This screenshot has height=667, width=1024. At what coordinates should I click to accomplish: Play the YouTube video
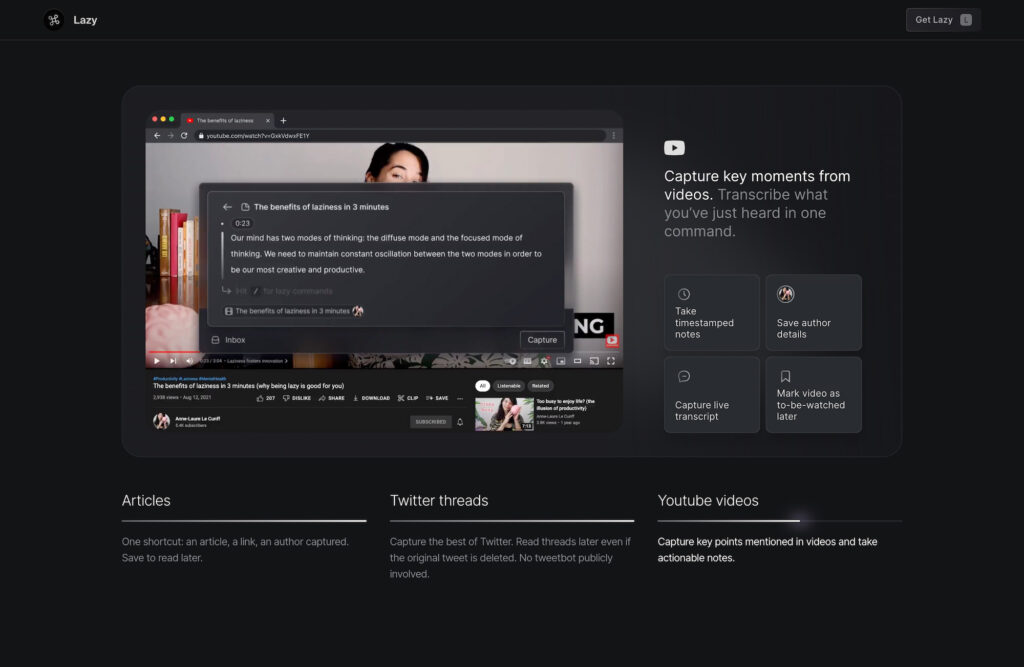[157, 361]
